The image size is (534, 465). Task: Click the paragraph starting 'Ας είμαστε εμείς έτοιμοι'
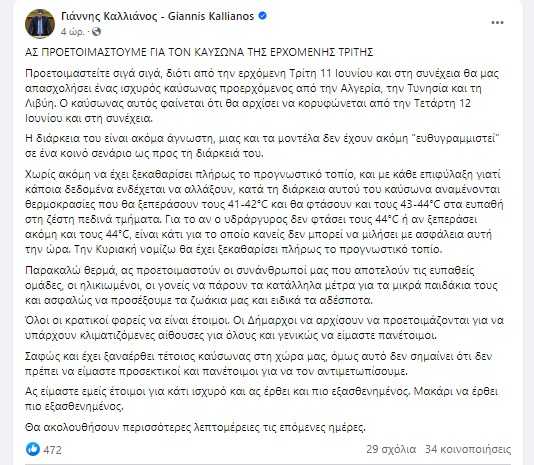click(262, 399)
